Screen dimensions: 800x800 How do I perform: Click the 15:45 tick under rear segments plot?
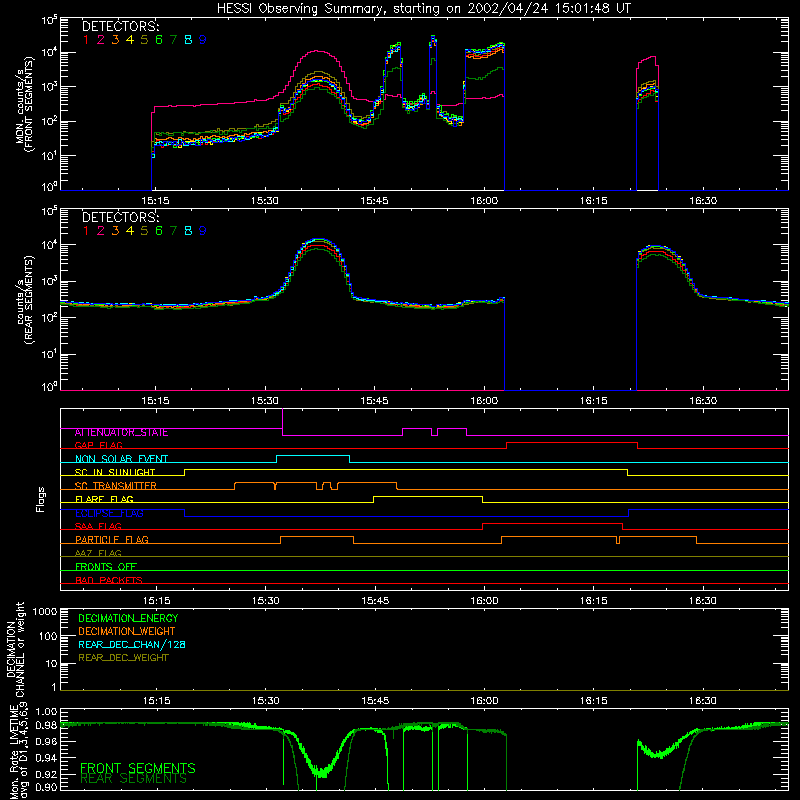(374, 401)
